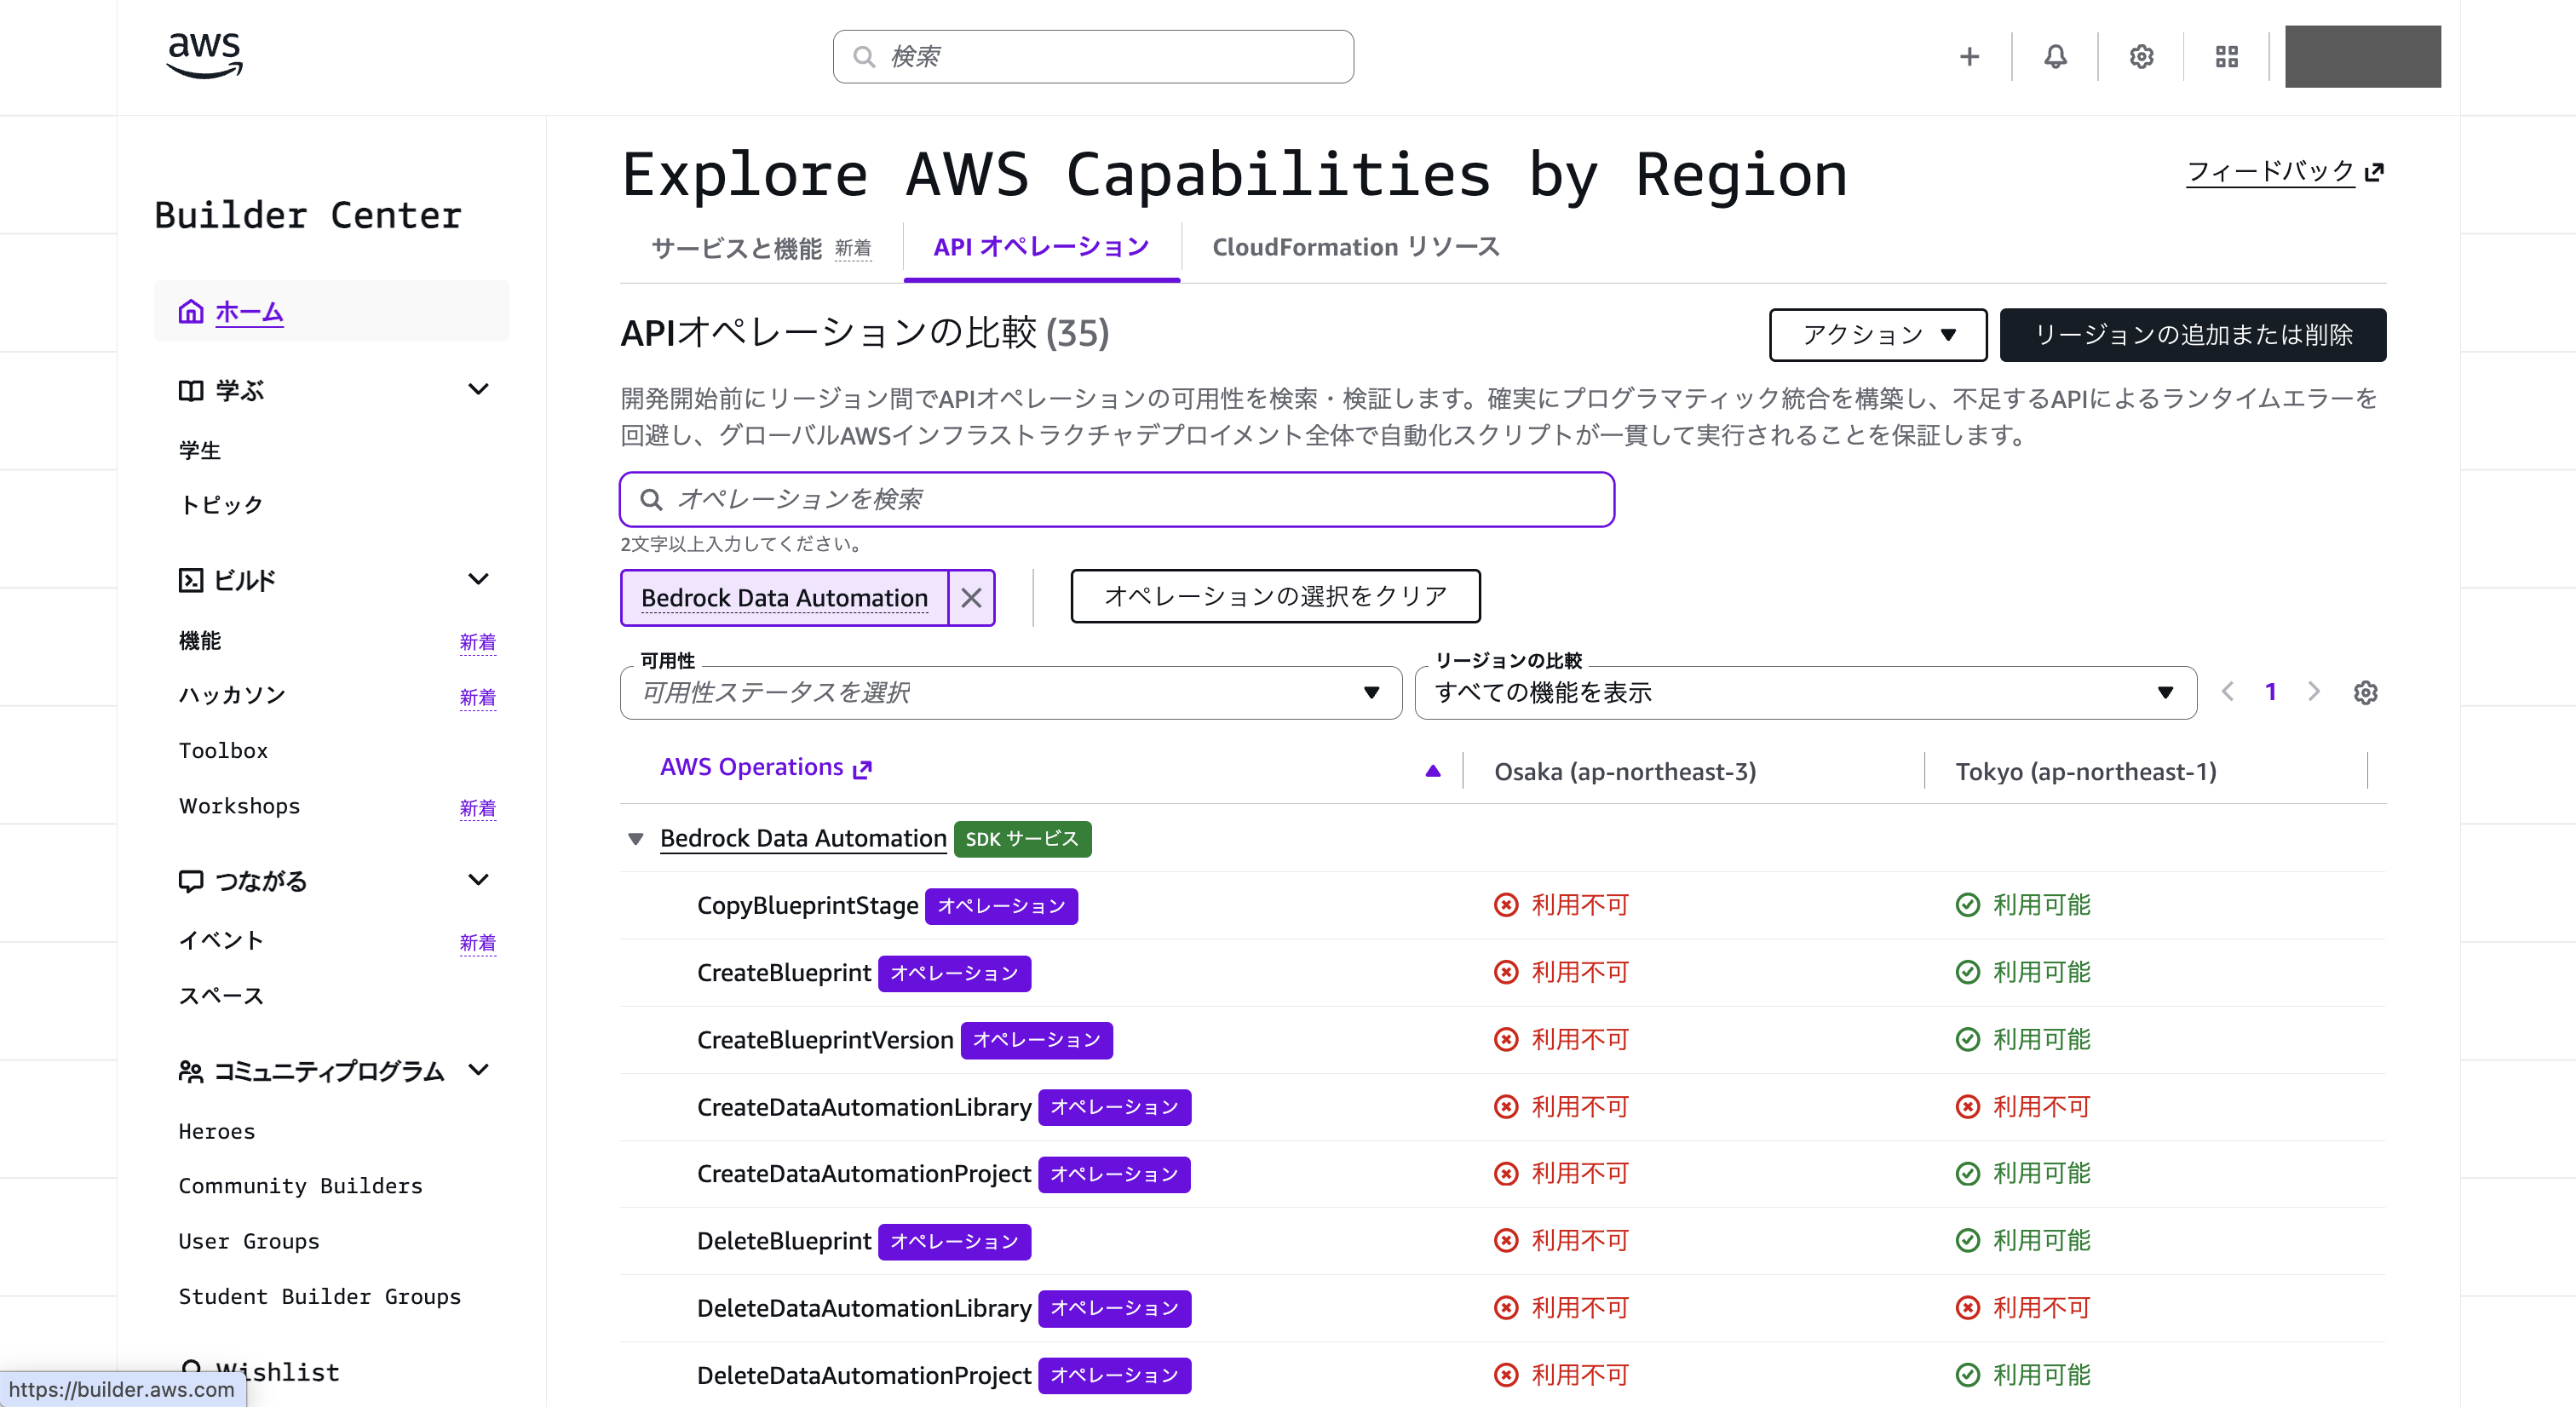Click the CreateDataAutomationProject operation row
This screenshot has width=2576, height=1407.
[x=1502, y=1174]
